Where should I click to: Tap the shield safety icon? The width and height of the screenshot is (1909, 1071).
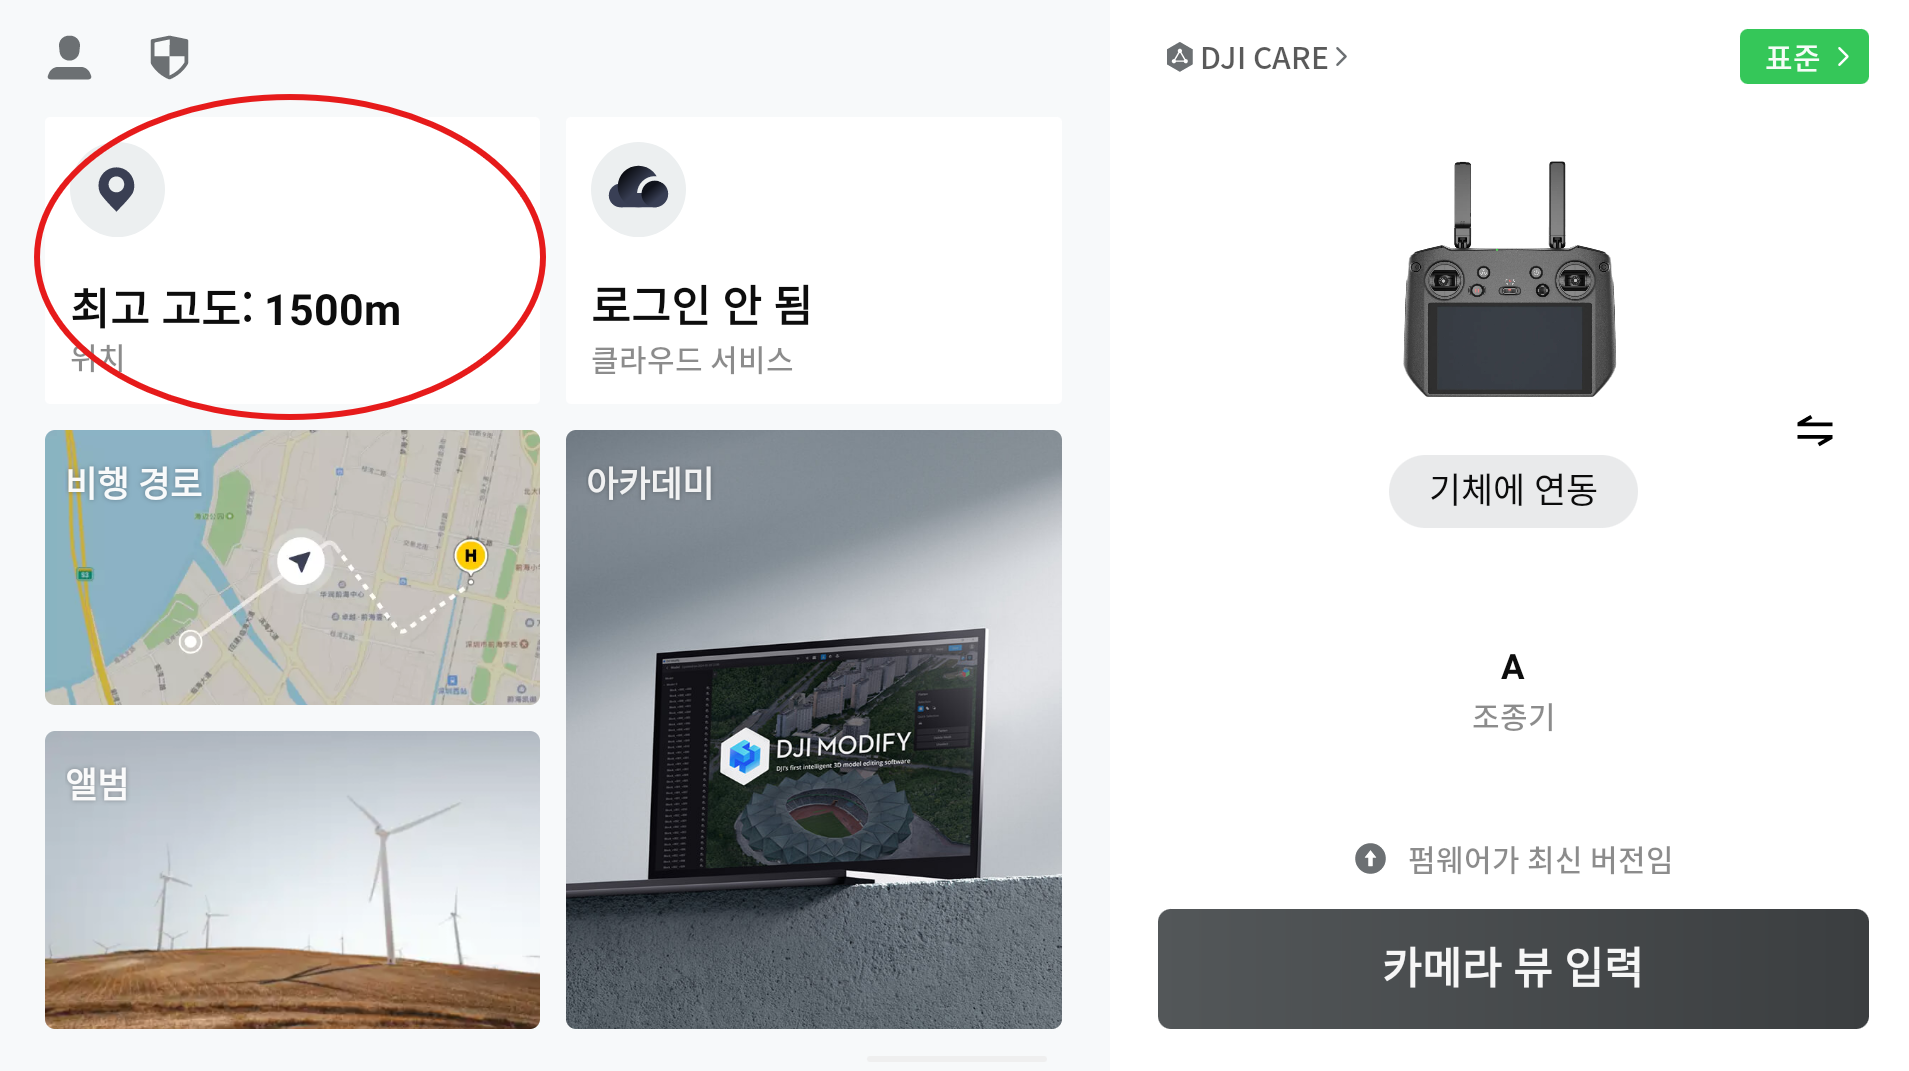169,58
